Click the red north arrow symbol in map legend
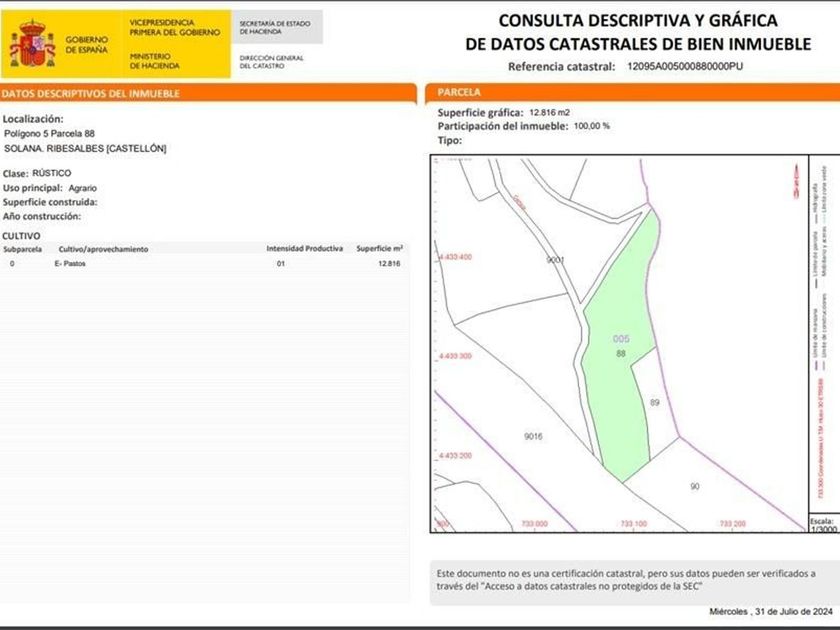 pyautogui.click(x=797, y=182)
